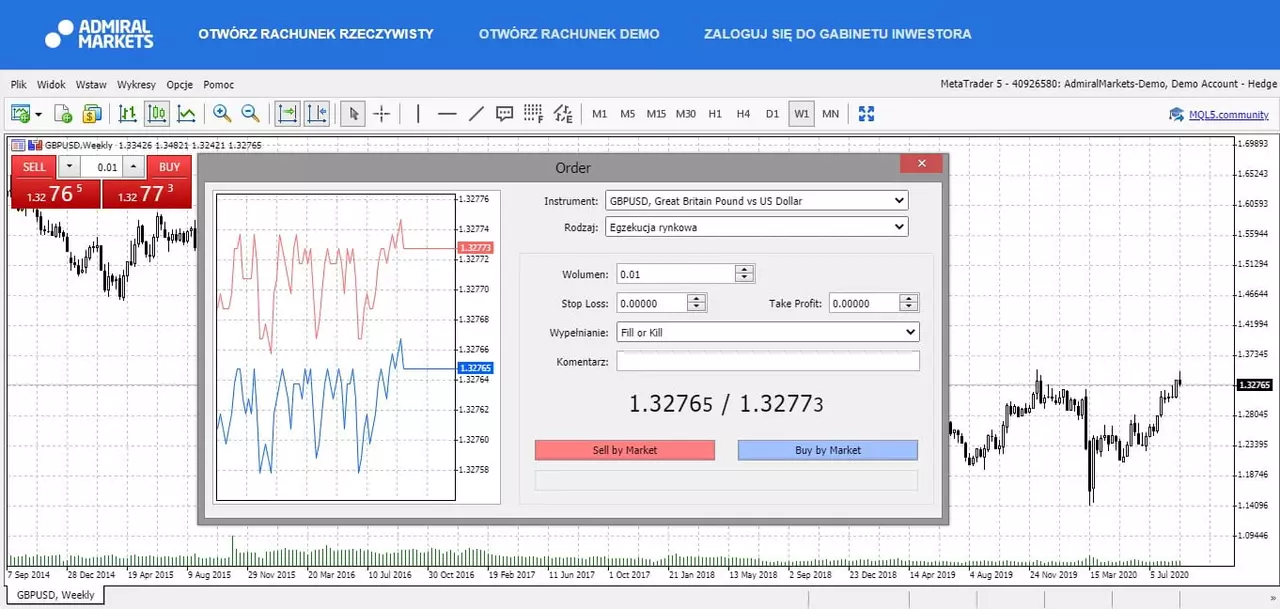Open one-click volume dropdown arrow

coord(69,167)
